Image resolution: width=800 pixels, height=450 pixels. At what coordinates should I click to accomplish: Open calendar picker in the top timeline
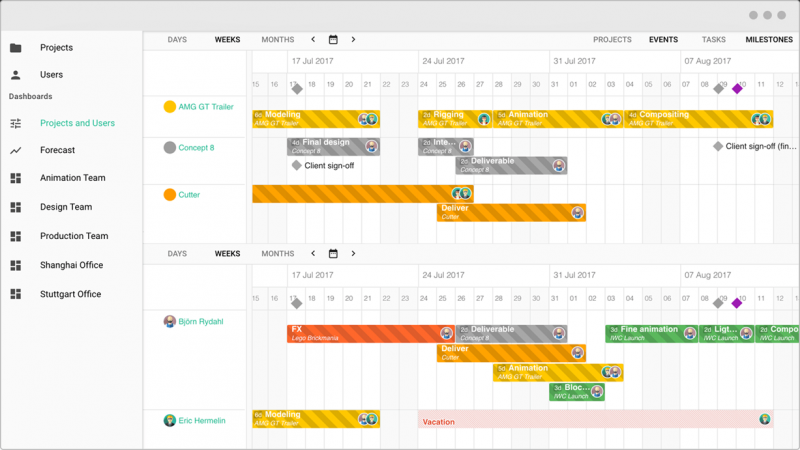pos(333,40)
